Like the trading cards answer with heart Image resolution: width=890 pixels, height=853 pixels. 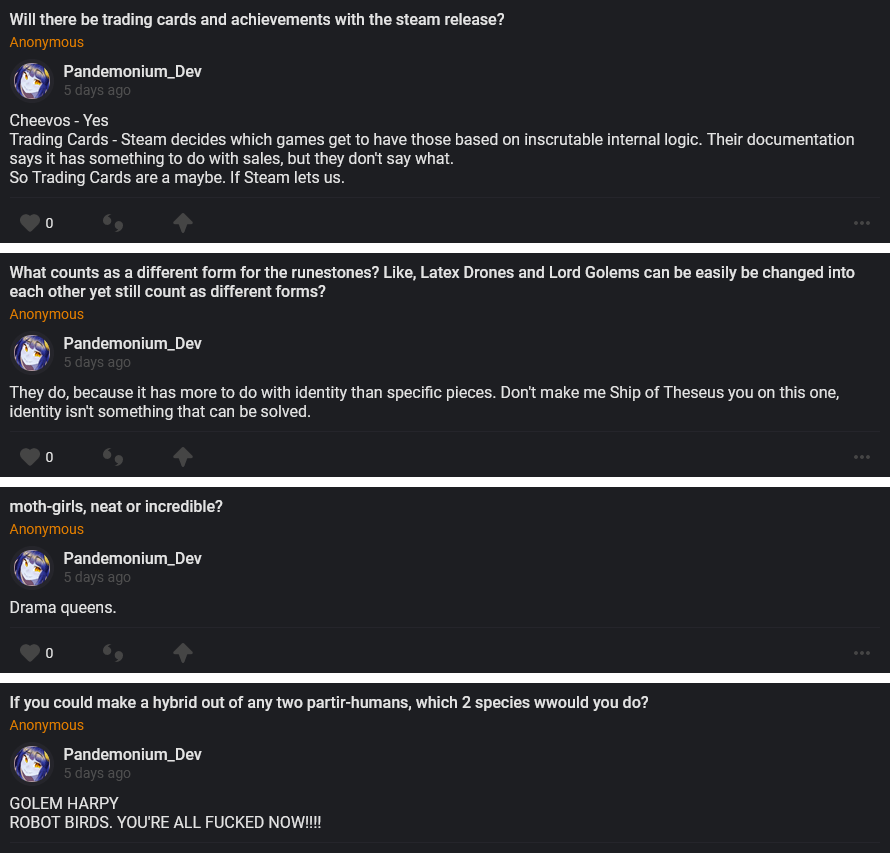click(x=30, y=223)
